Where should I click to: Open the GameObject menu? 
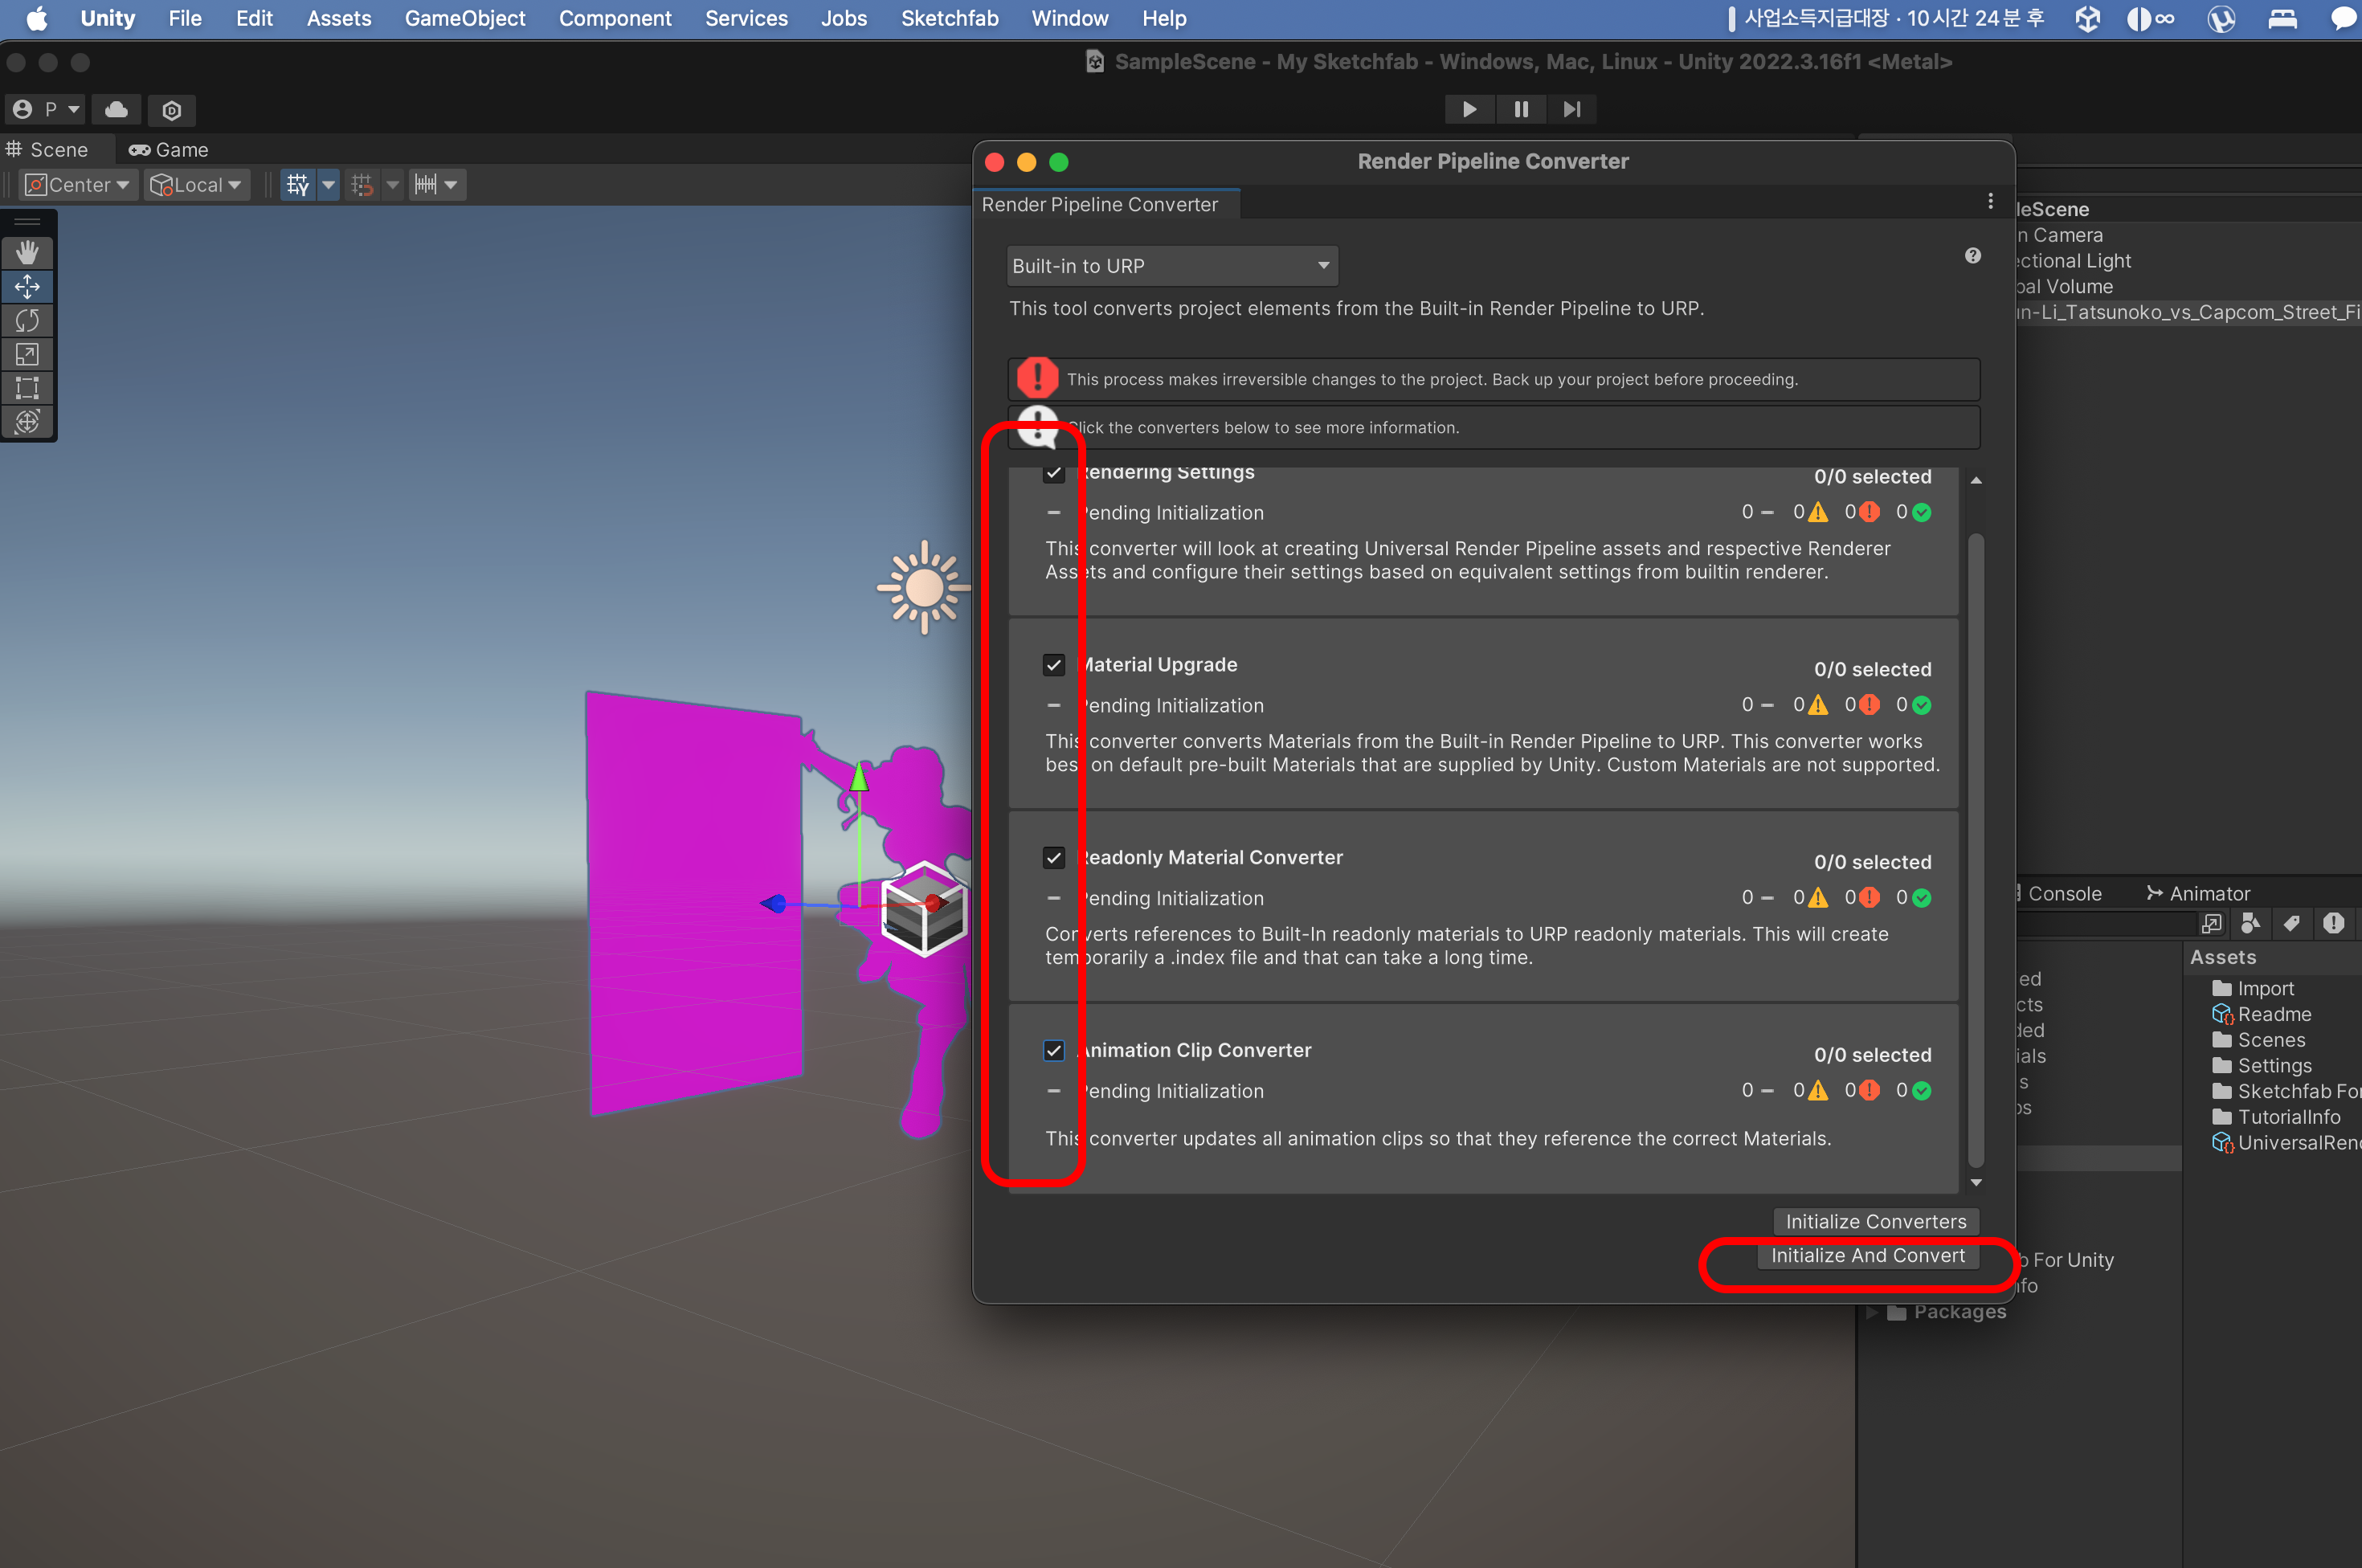point(464,18)
